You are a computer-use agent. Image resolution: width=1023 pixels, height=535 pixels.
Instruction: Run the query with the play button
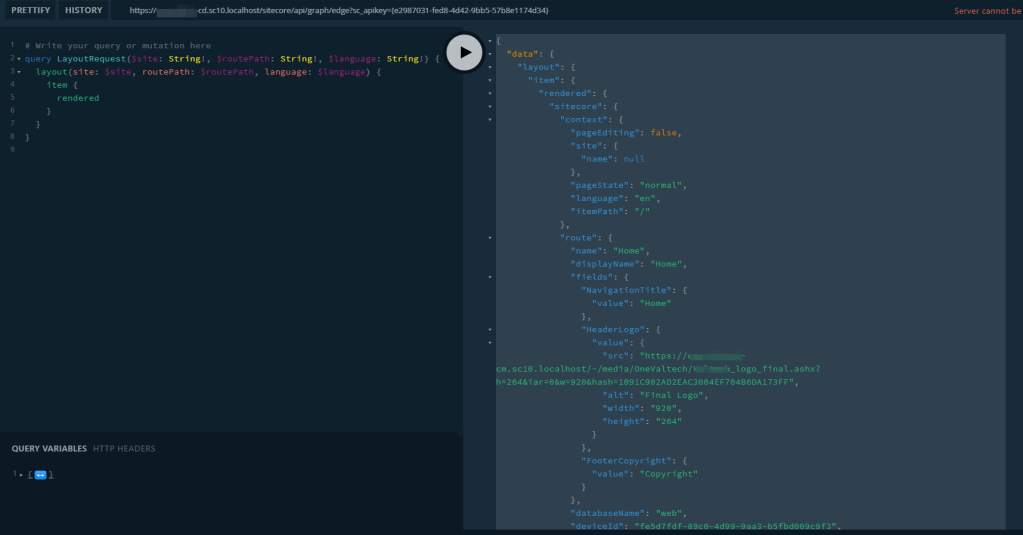coord(464,52)
